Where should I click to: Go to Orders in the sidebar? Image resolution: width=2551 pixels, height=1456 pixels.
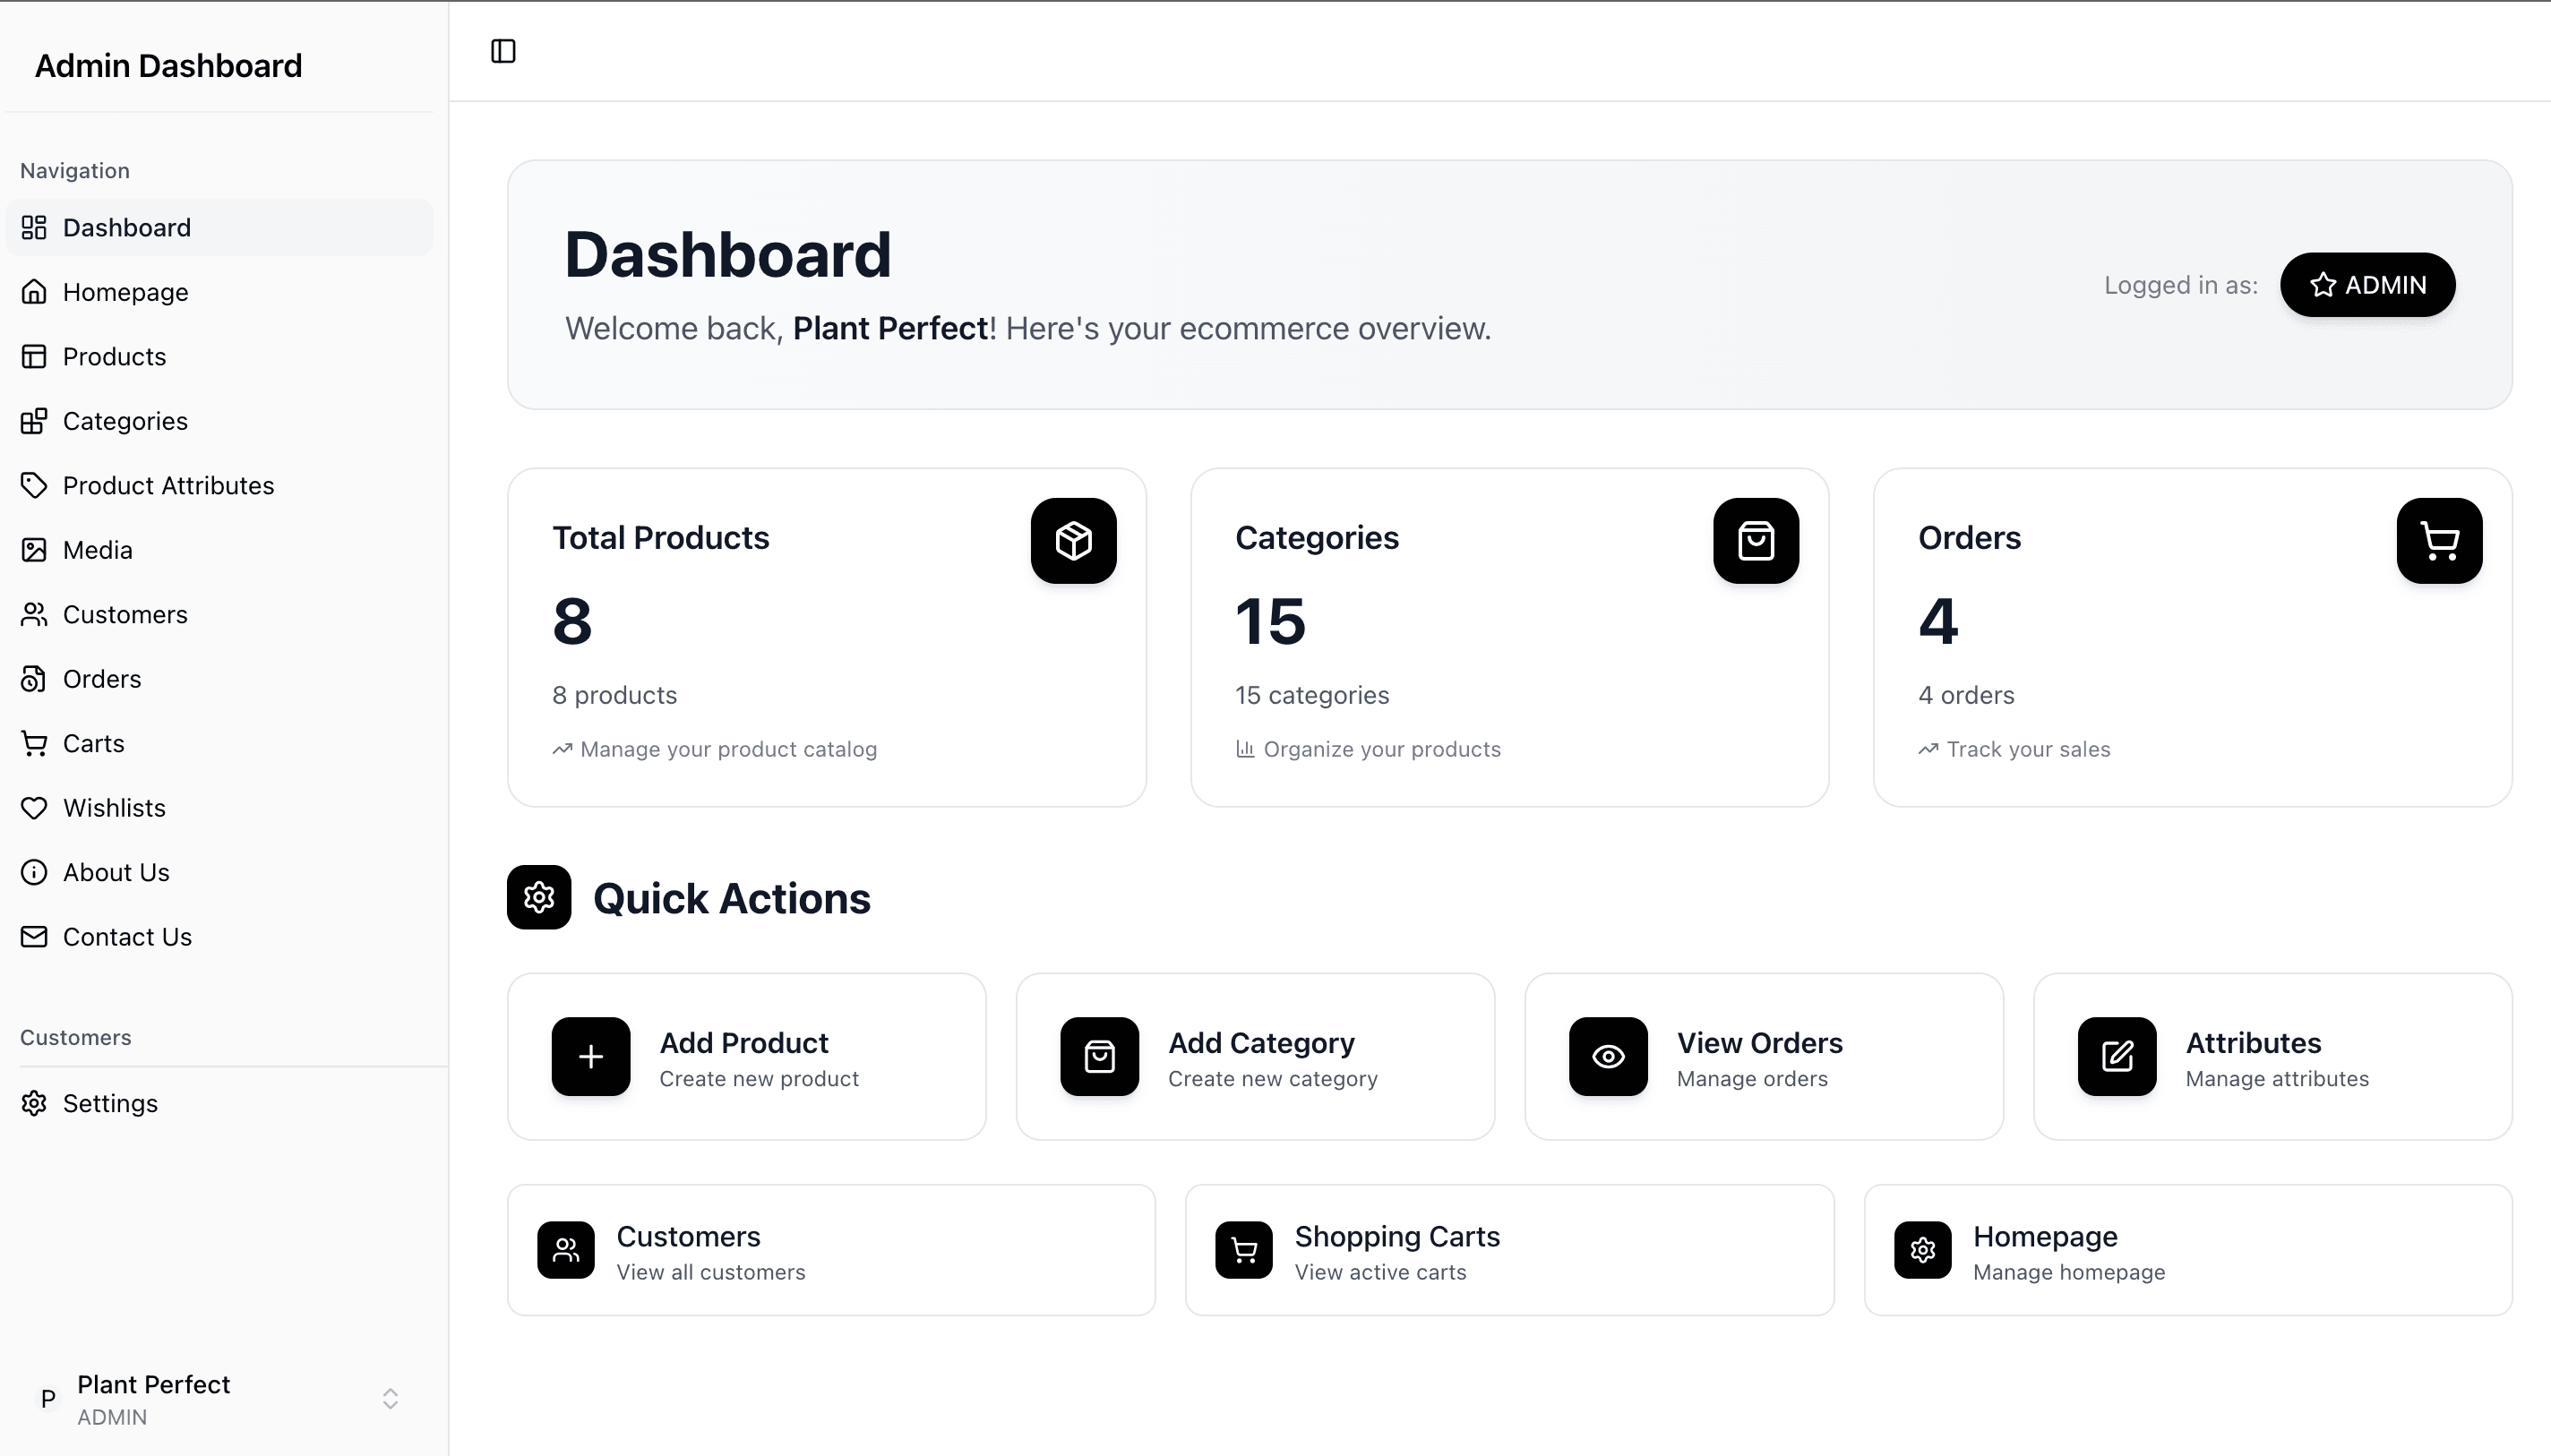point(220,679)
